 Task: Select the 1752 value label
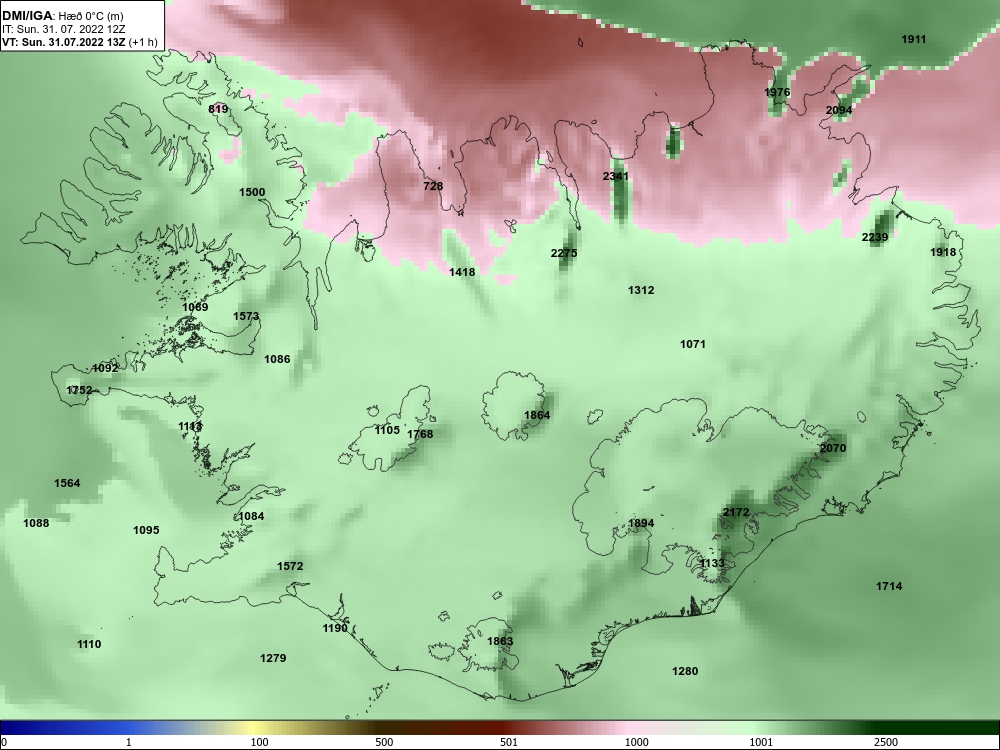[x=79, y=390]
